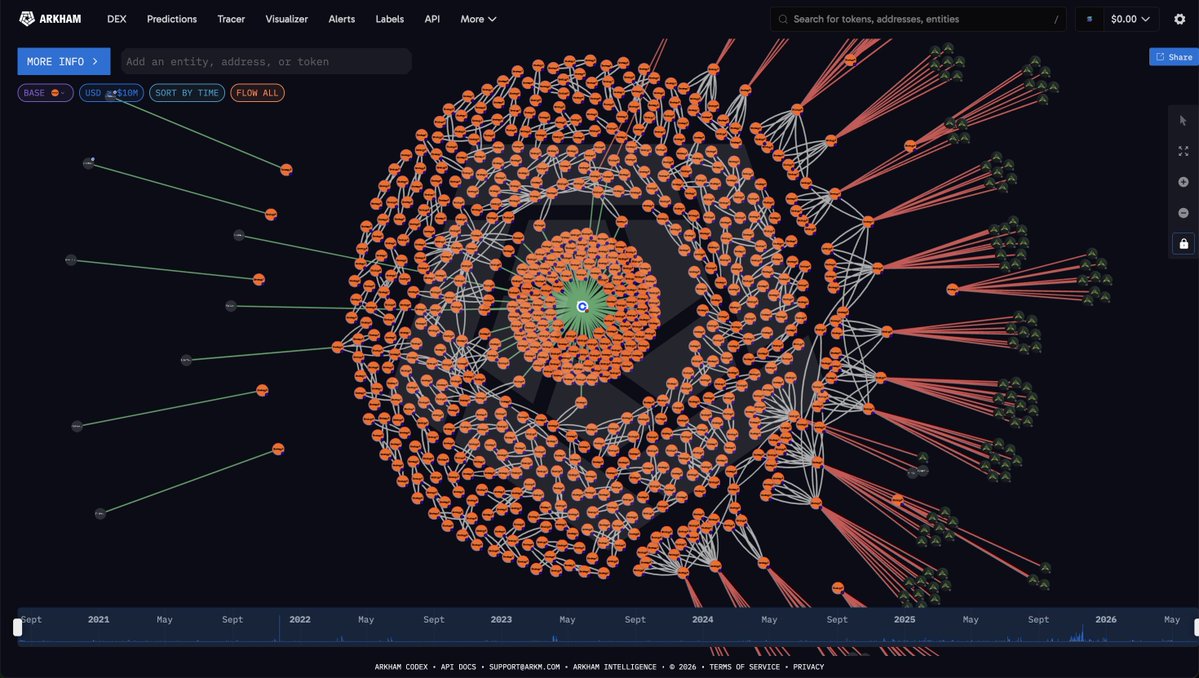Toggle the FLOW ALL filter

tap(257, 93)
